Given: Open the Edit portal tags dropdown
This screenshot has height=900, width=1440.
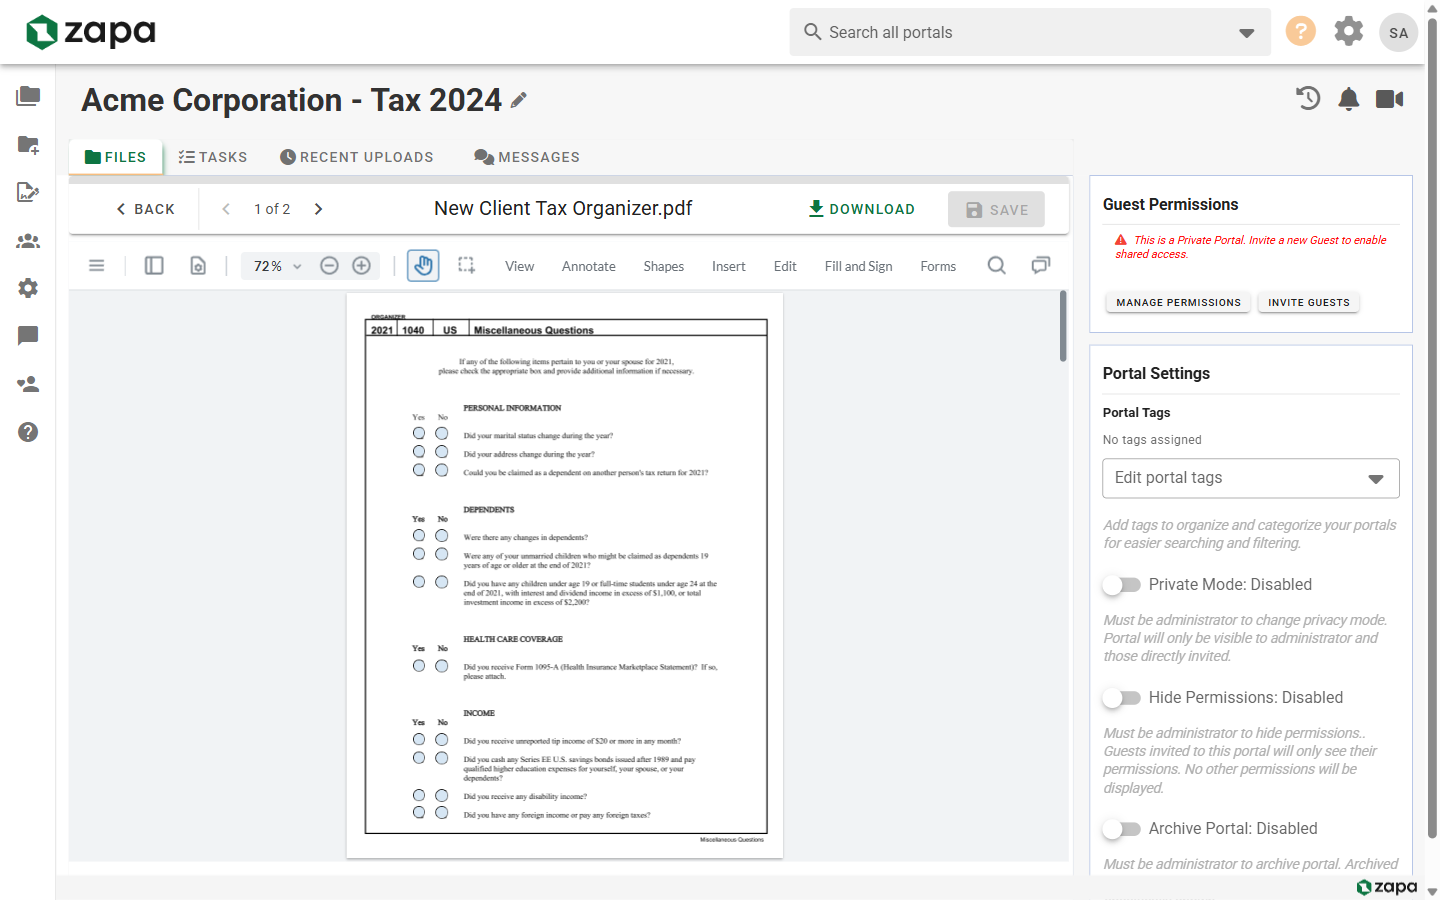Looking at the screenshot, I should pos(1251,478).
